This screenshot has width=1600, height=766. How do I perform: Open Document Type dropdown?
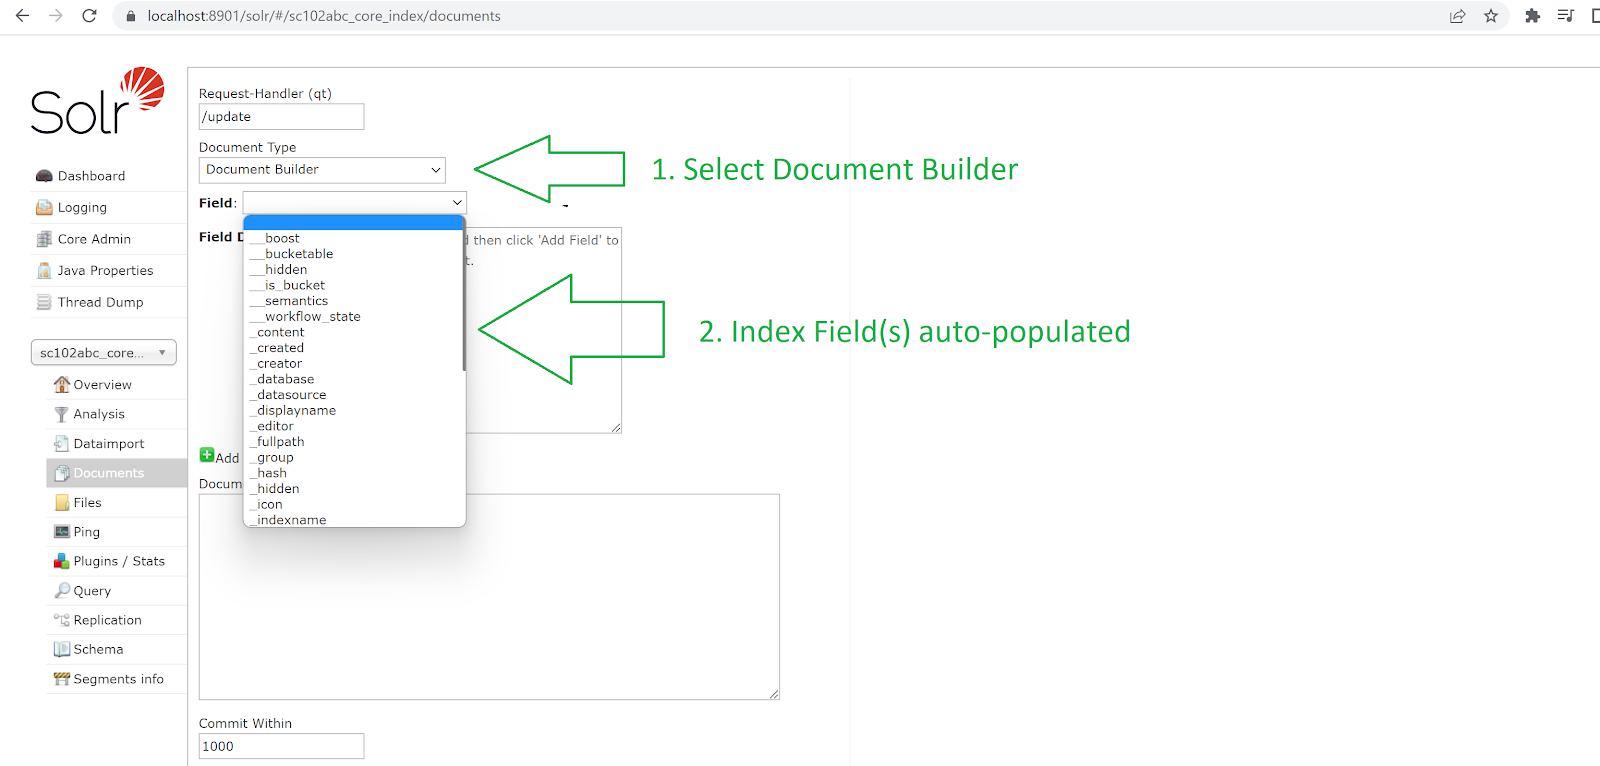point(322,170)
